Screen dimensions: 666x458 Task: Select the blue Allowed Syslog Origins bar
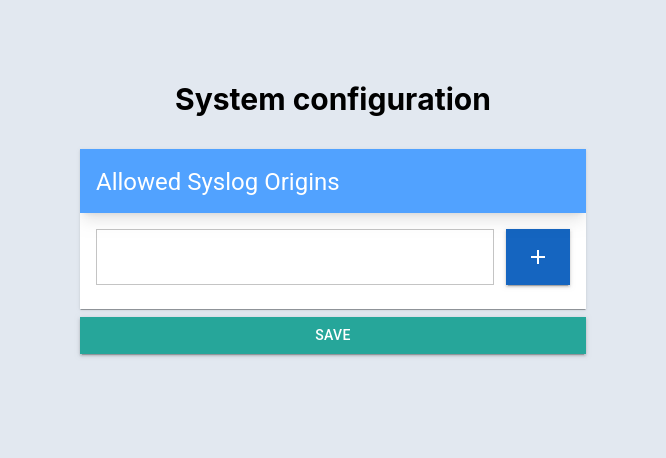(x=333, y=182)
